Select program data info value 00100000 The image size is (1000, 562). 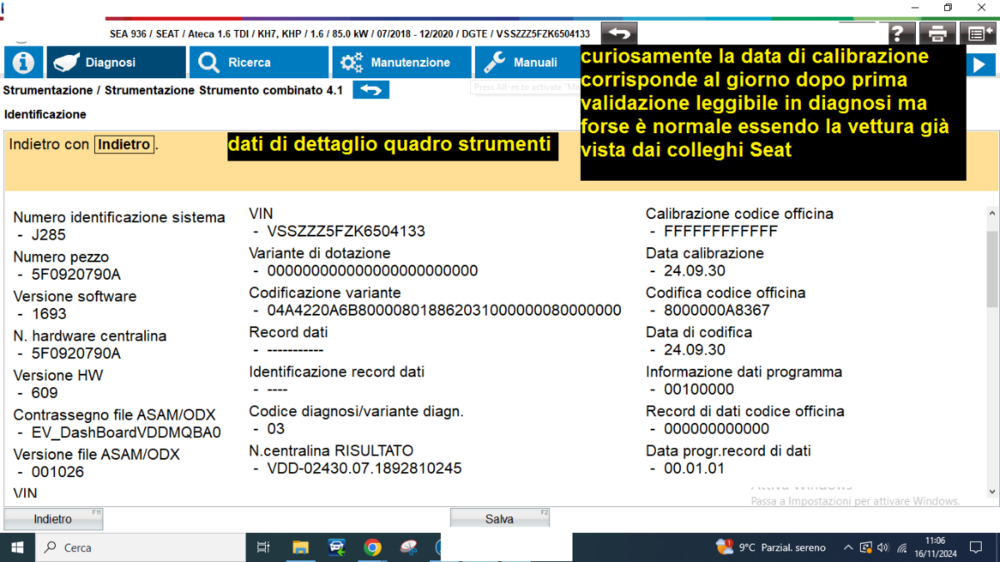click(x=699, y=390)
